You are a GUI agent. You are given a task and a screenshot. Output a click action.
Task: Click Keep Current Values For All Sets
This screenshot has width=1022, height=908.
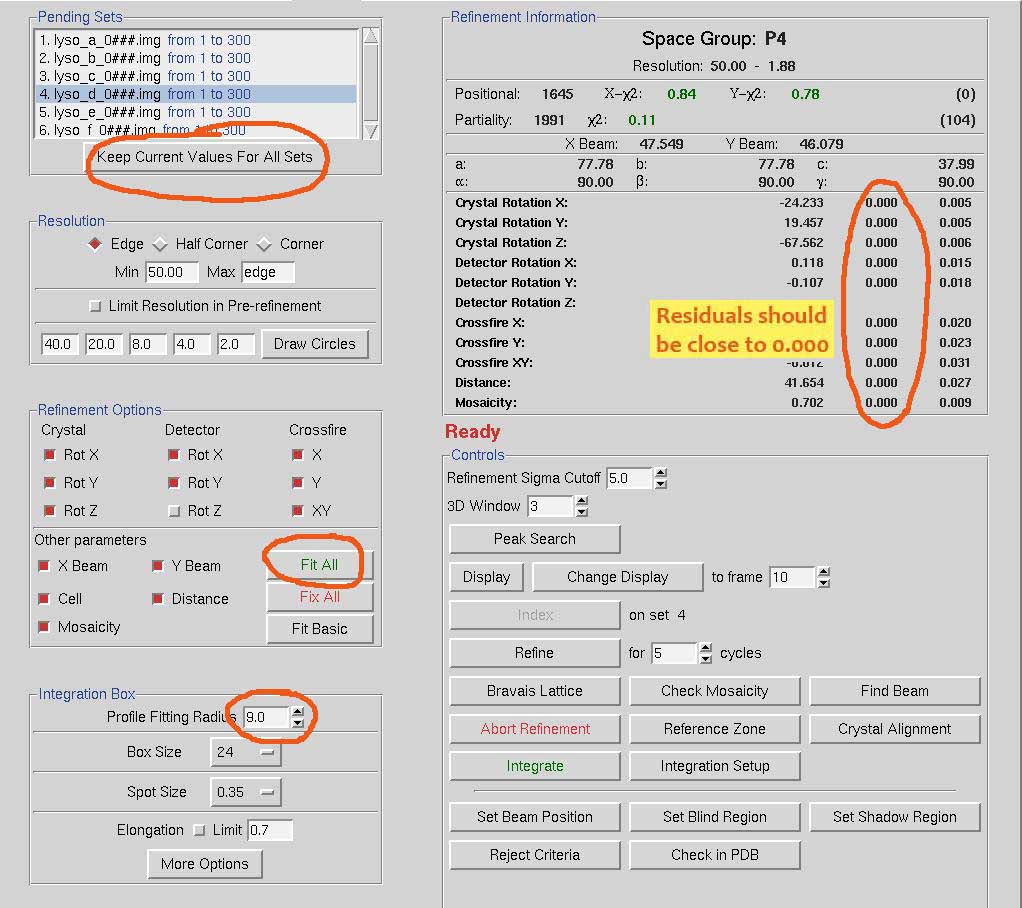point(205,157)
